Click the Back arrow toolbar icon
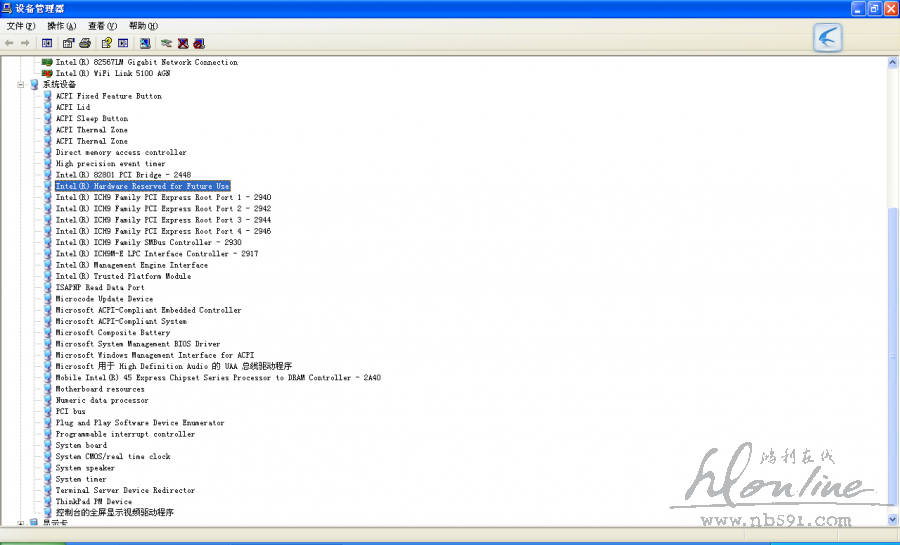This screenshot has height=545, width=900. (9, 43)
